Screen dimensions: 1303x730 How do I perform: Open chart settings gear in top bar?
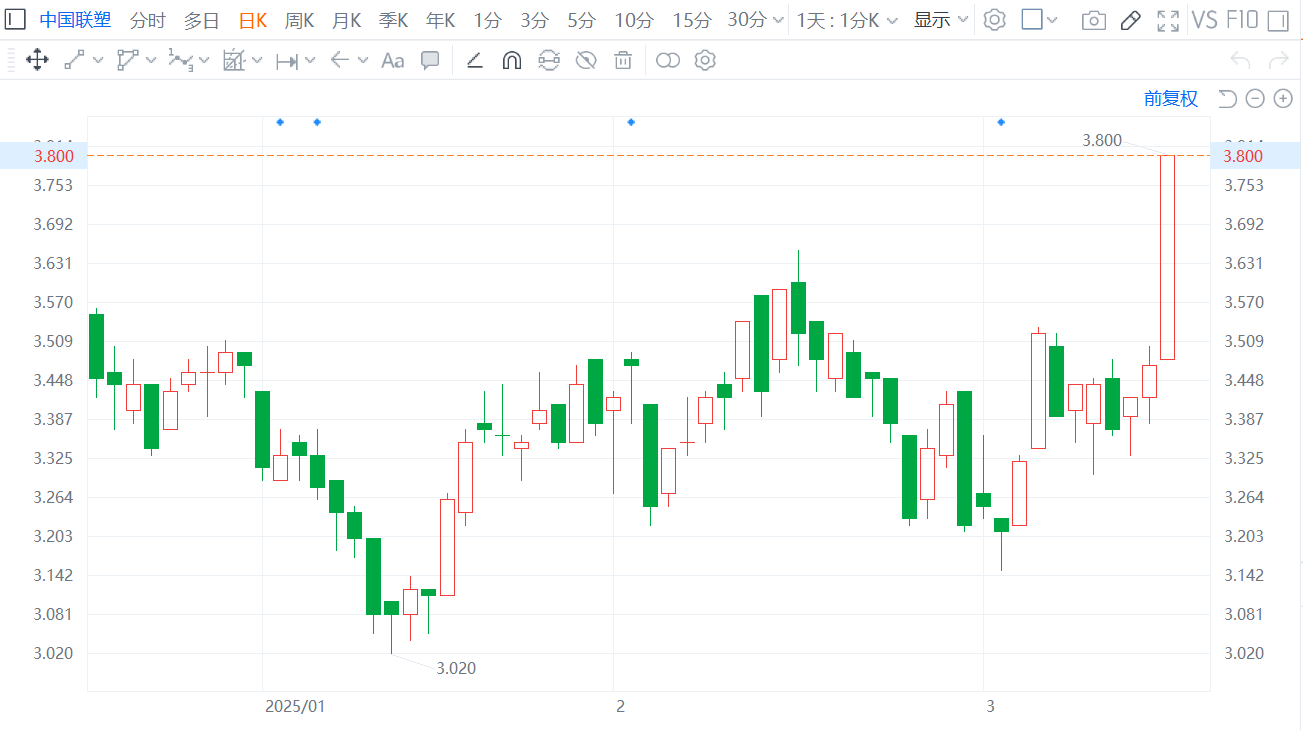coord(994,20)
